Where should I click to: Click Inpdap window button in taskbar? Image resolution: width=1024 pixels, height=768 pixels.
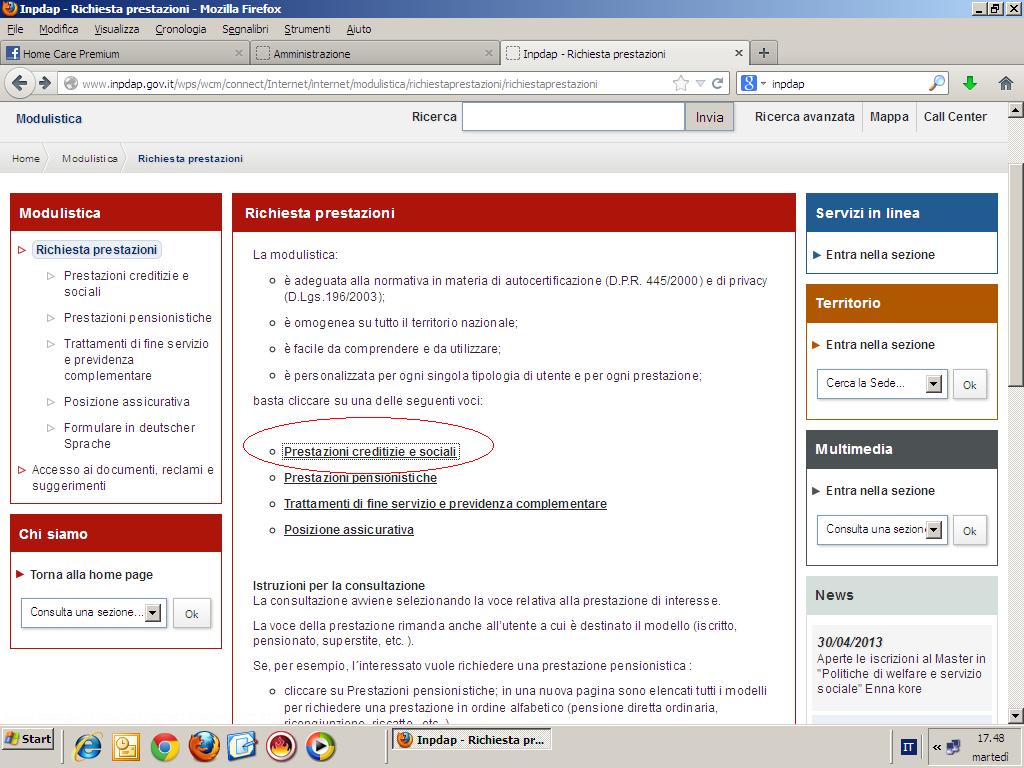pos(473,739)
